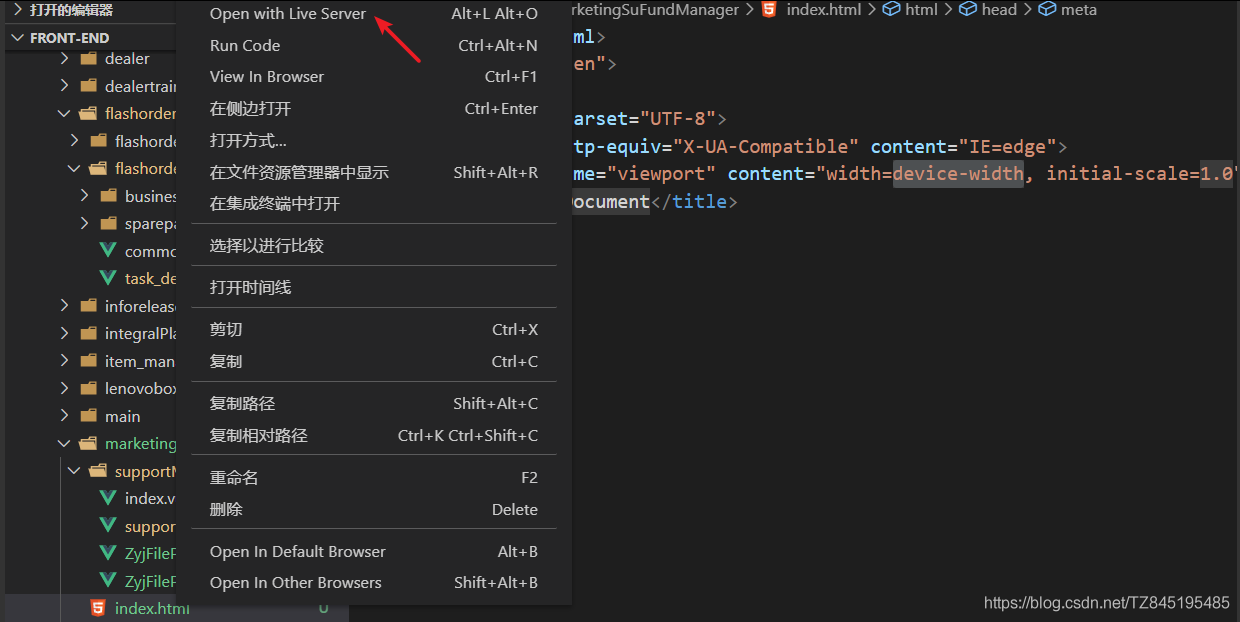This screenshot has width=1240, height=622.
Task: Expand the lenovobox folder chevron
Action: click(x=64, y=388)
